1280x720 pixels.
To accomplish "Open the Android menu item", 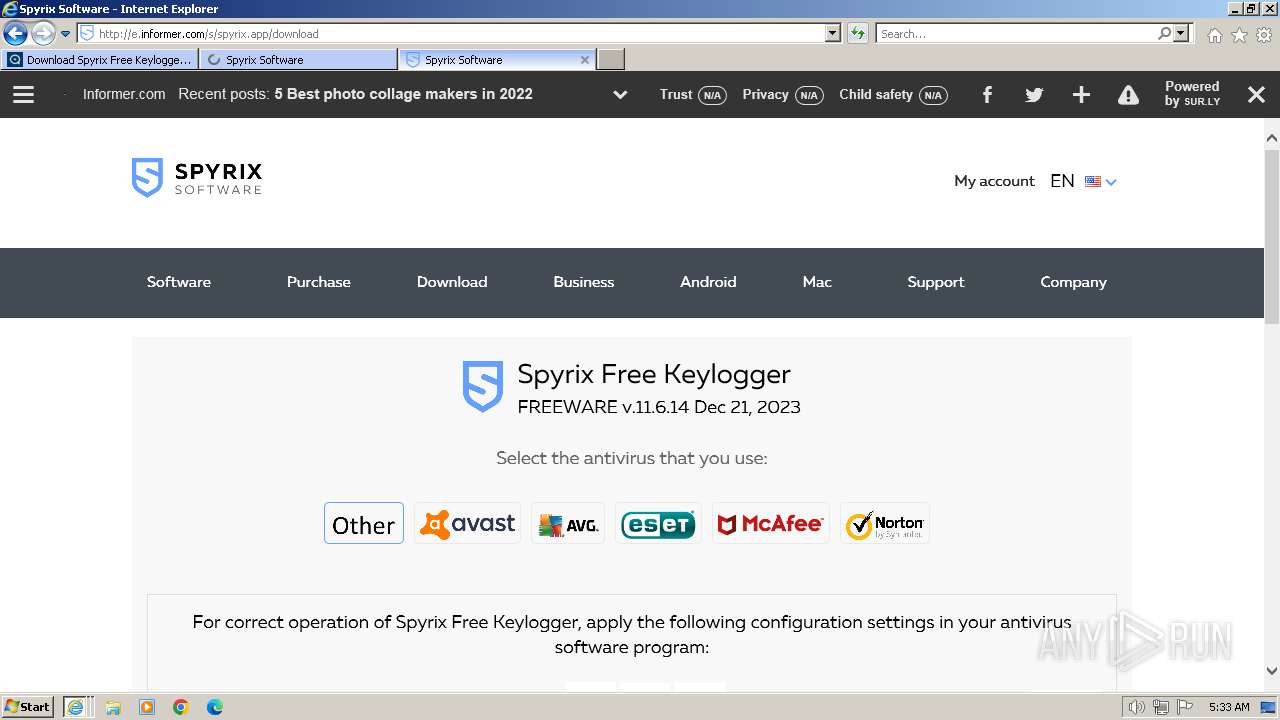I will (x=708, y=282).
